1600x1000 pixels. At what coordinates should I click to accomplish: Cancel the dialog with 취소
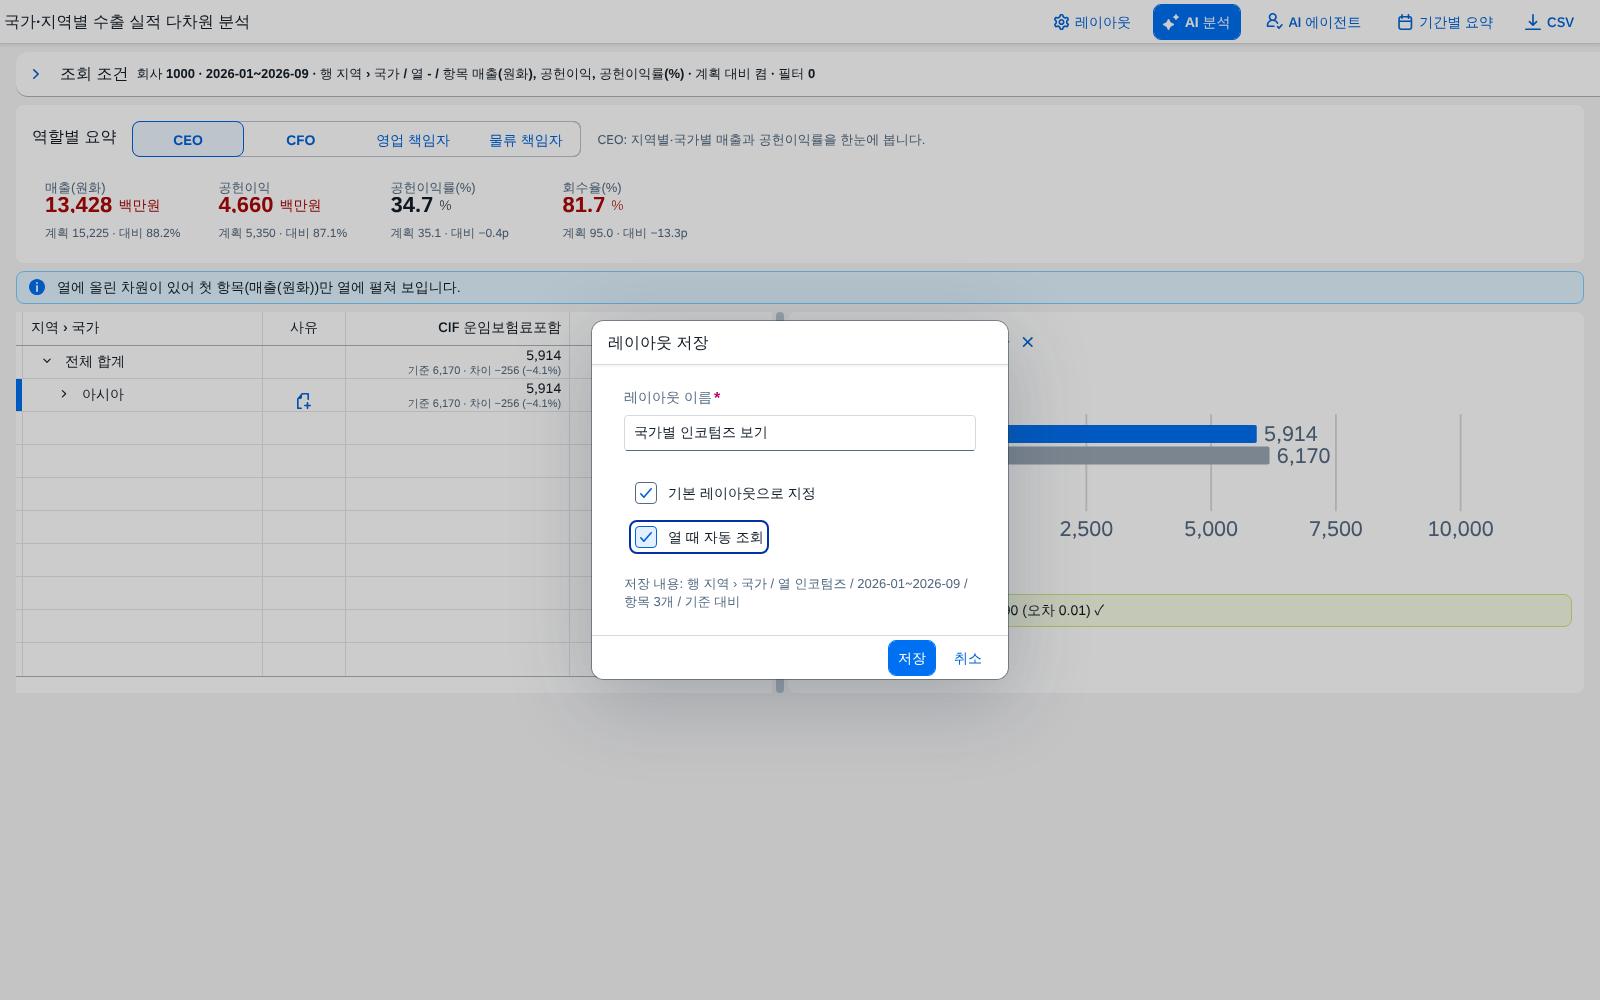click(967, 658)
